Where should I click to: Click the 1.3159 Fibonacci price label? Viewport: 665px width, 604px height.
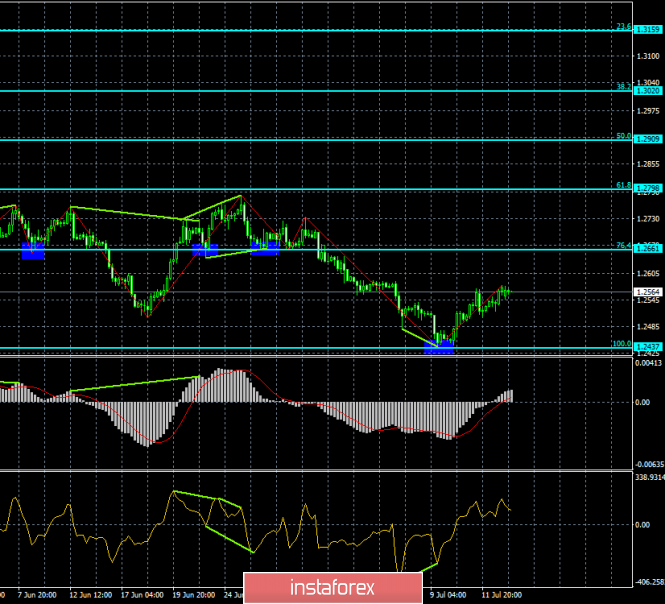648,30
